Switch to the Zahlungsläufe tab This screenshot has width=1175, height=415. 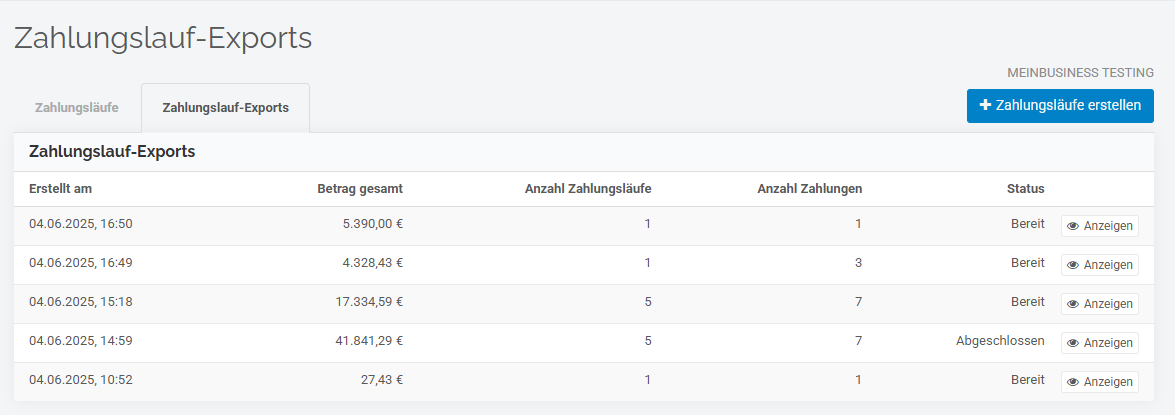click(x=76, y=107)
